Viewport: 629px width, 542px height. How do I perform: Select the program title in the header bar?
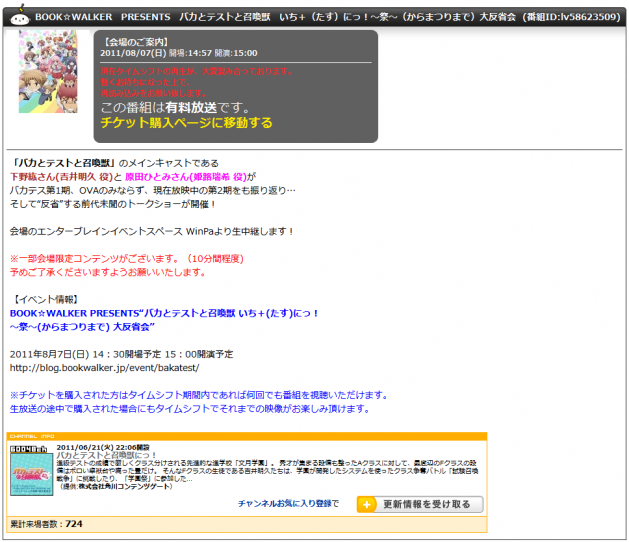click(x=327, y=17)
